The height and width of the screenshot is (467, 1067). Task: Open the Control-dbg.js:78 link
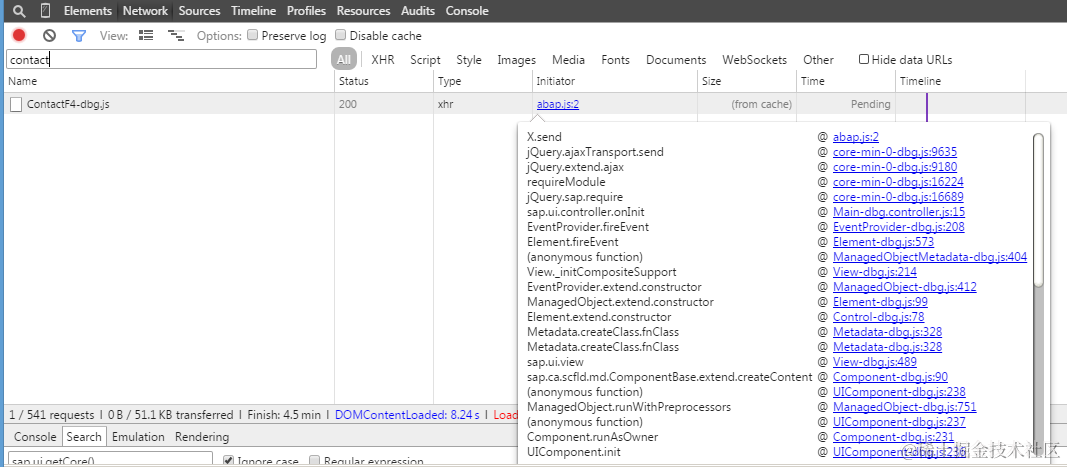879,317
